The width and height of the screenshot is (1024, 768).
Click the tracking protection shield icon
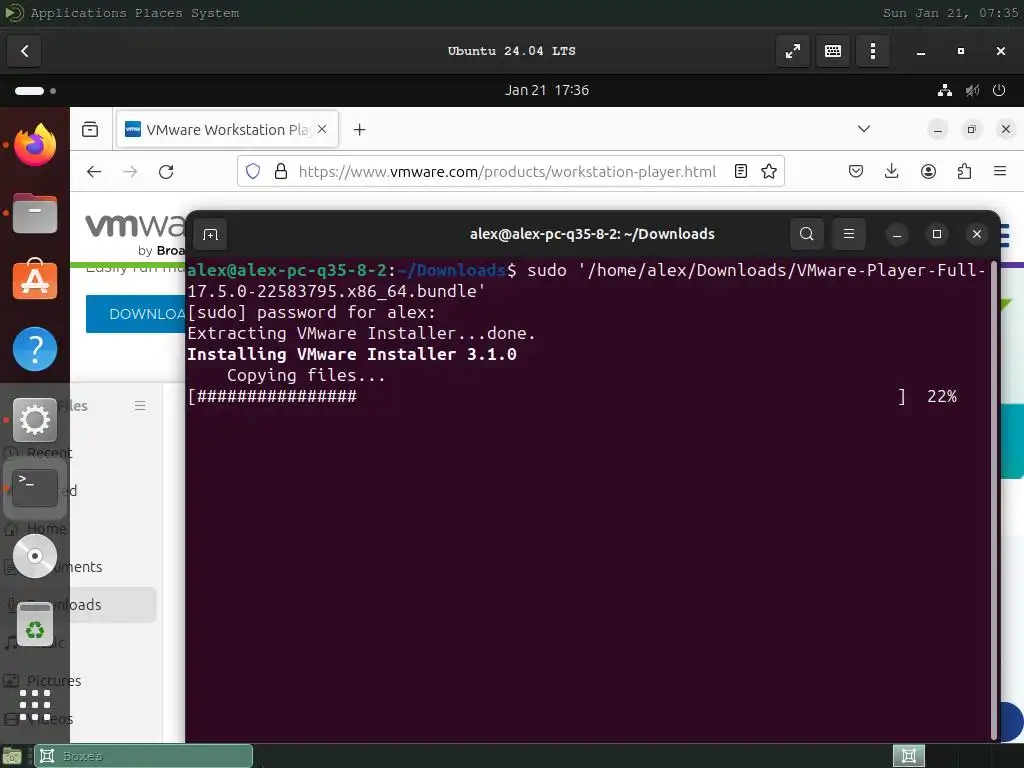pos(253,171)
